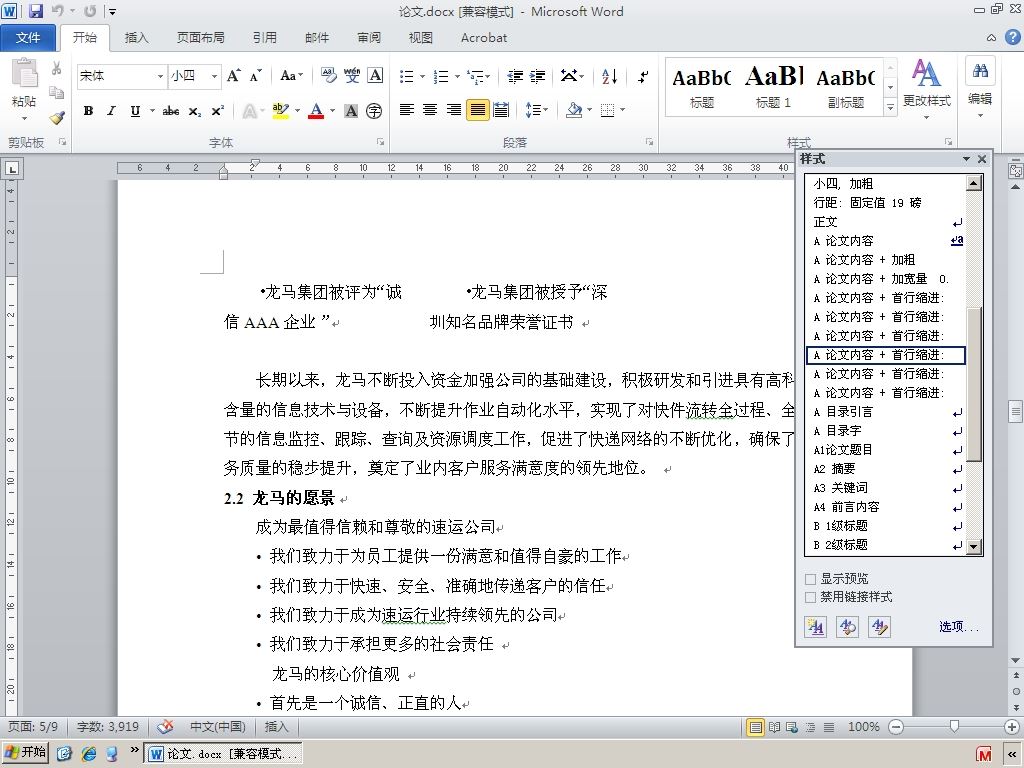The width and height of the screenshot is (1024, 768).
Task: Center the paragraph text
Action: pos(430,110)
